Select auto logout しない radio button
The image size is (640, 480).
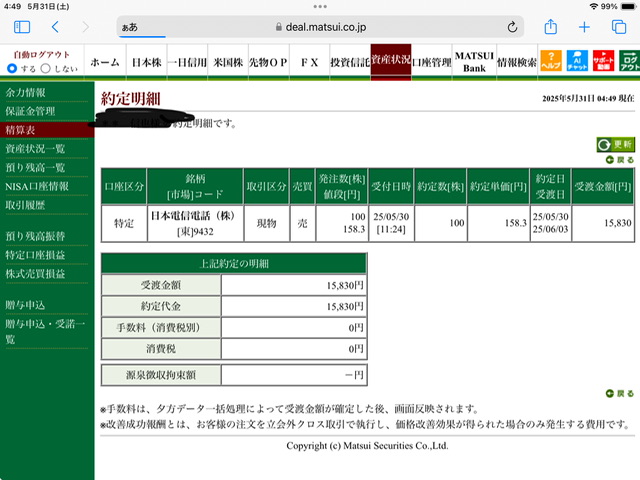[x=46, y=68]
